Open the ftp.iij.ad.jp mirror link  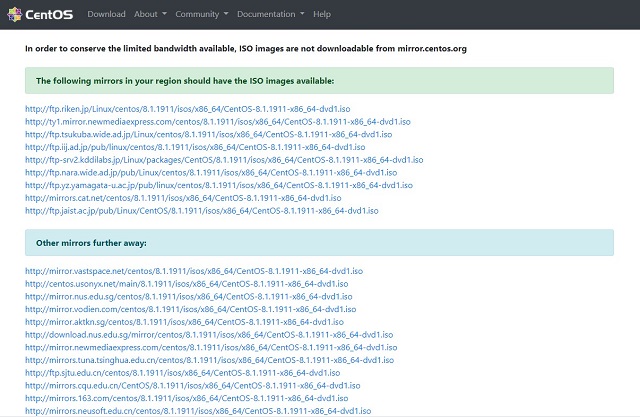195,147
